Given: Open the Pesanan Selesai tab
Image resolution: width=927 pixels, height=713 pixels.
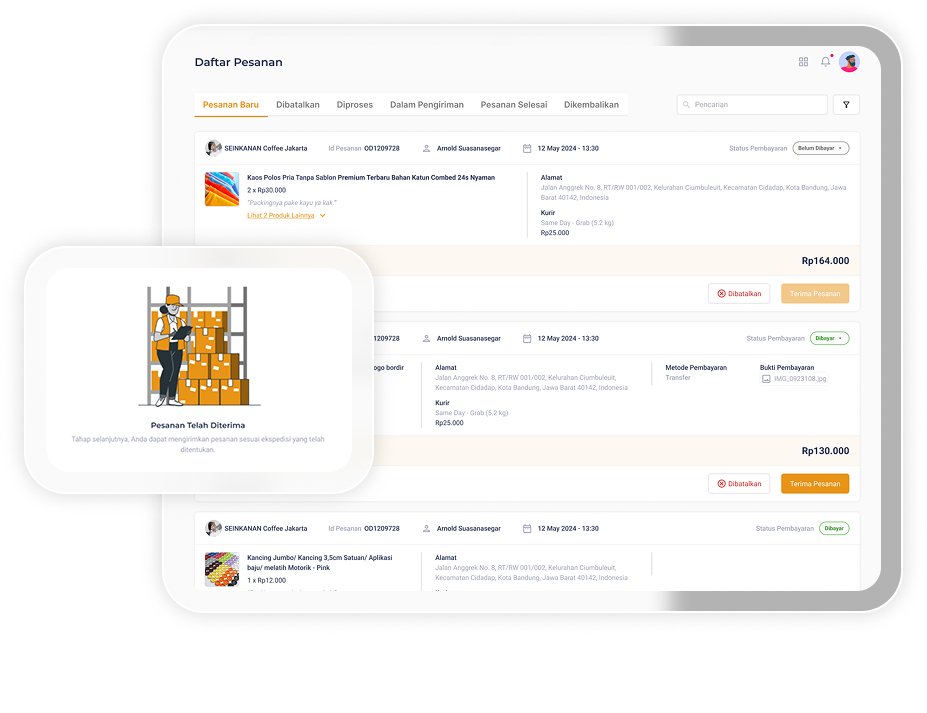Looking at the screenshot, I should coord(513,104).
